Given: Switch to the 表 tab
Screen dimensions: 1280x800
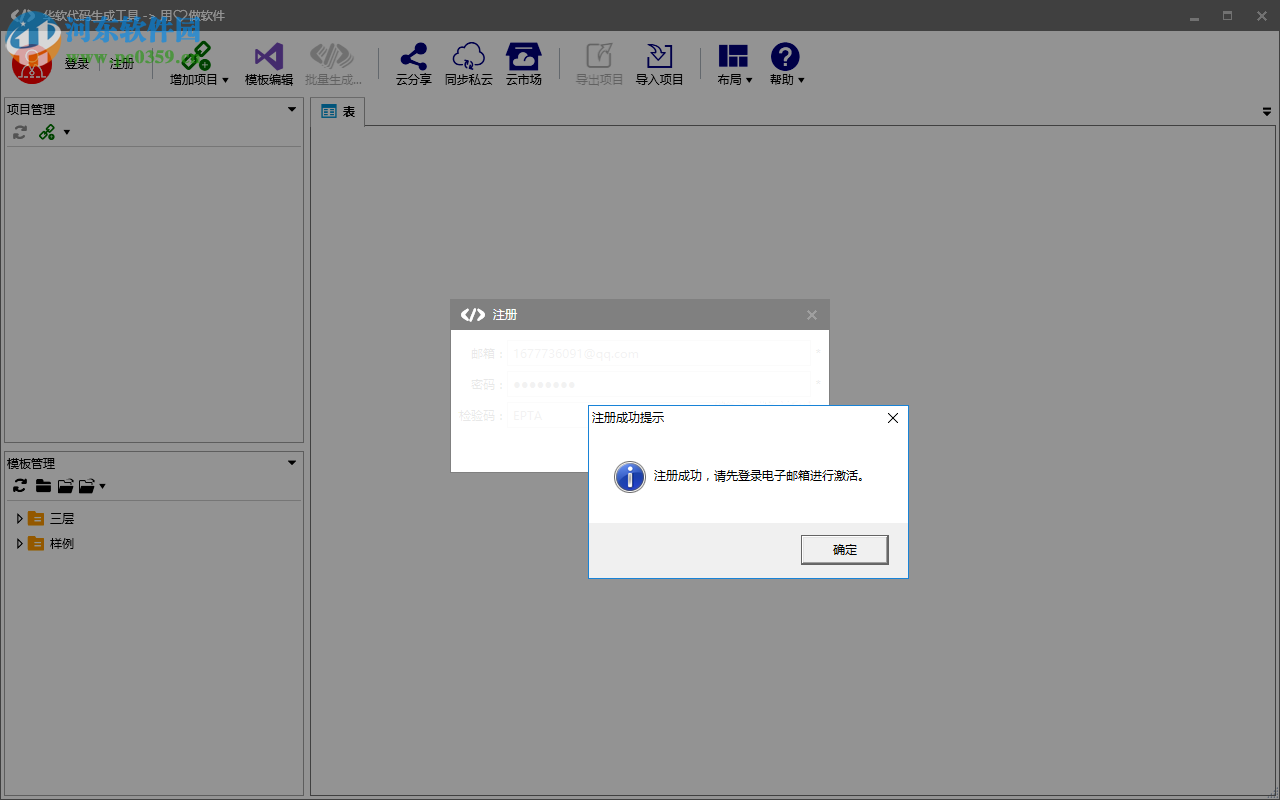Looking at the screenshot, I should (x=338, y=112).
